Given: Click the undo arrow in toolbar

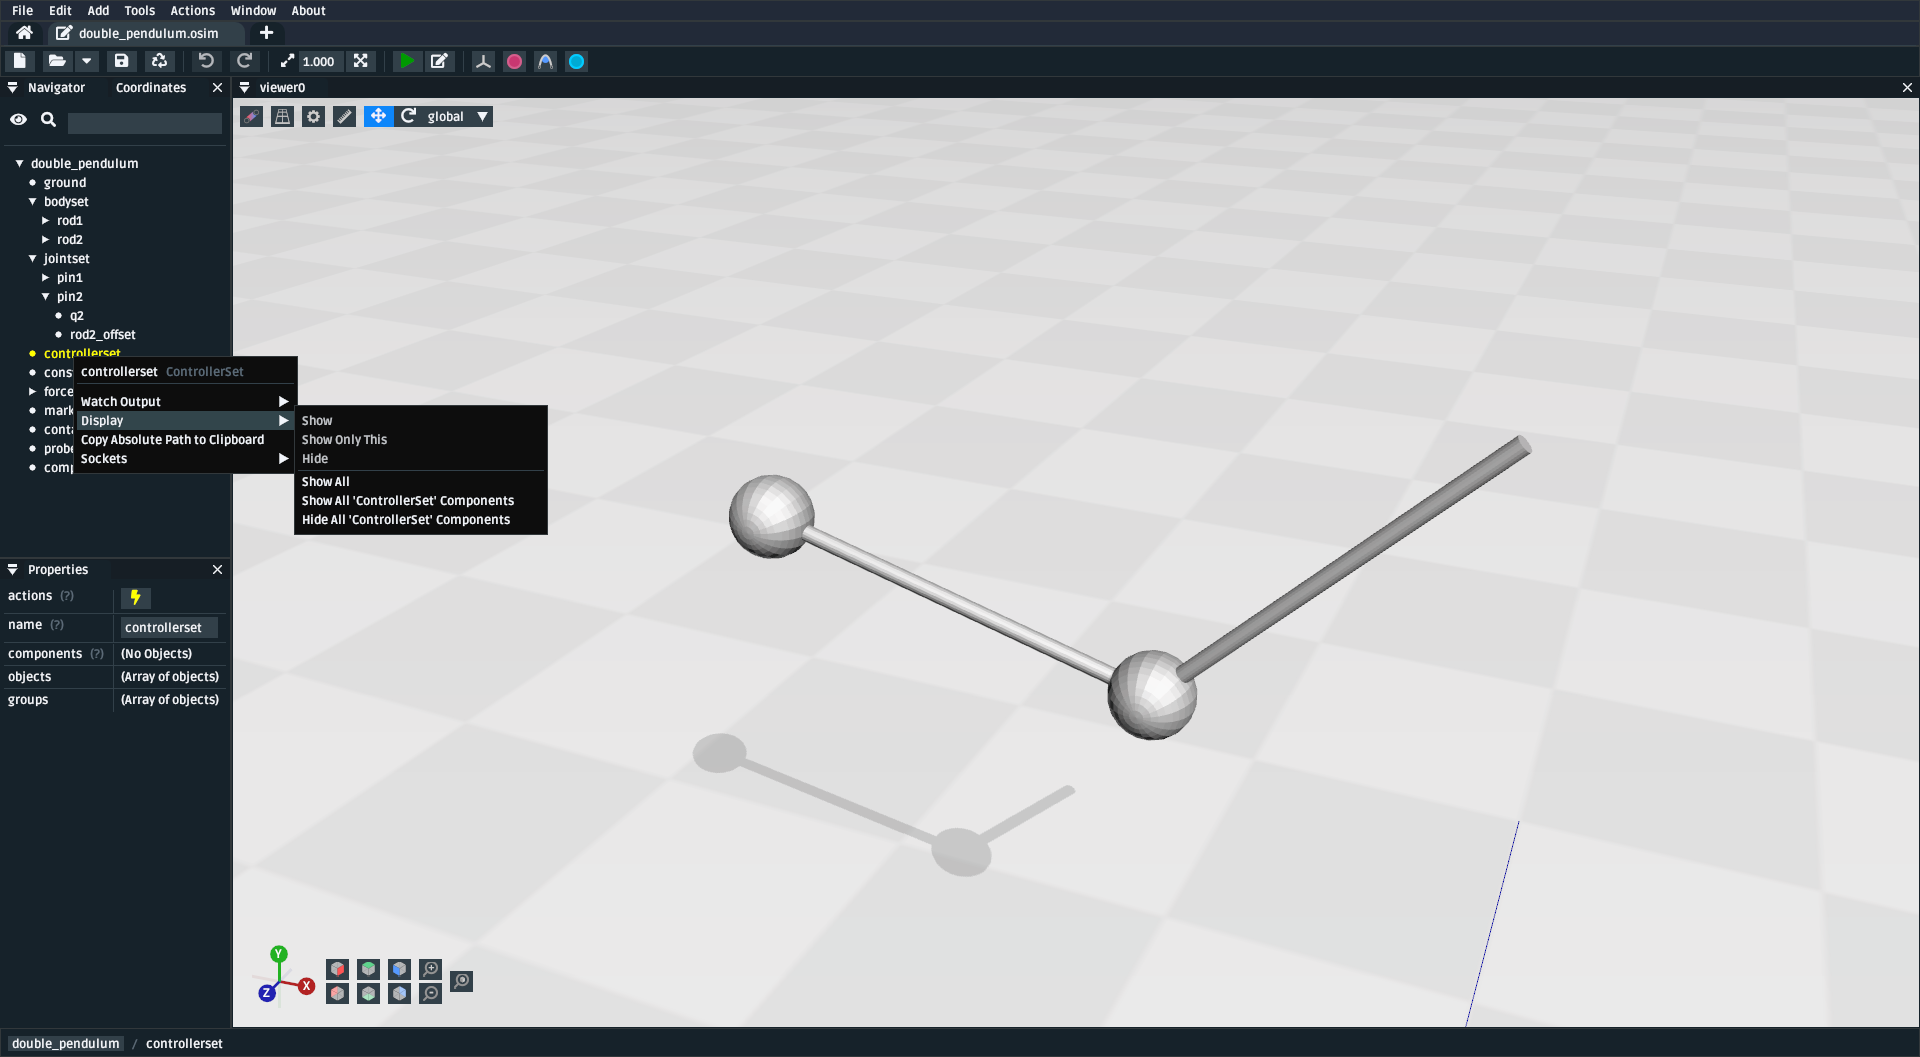Looking at the screenshot, I should pos(206,61).
